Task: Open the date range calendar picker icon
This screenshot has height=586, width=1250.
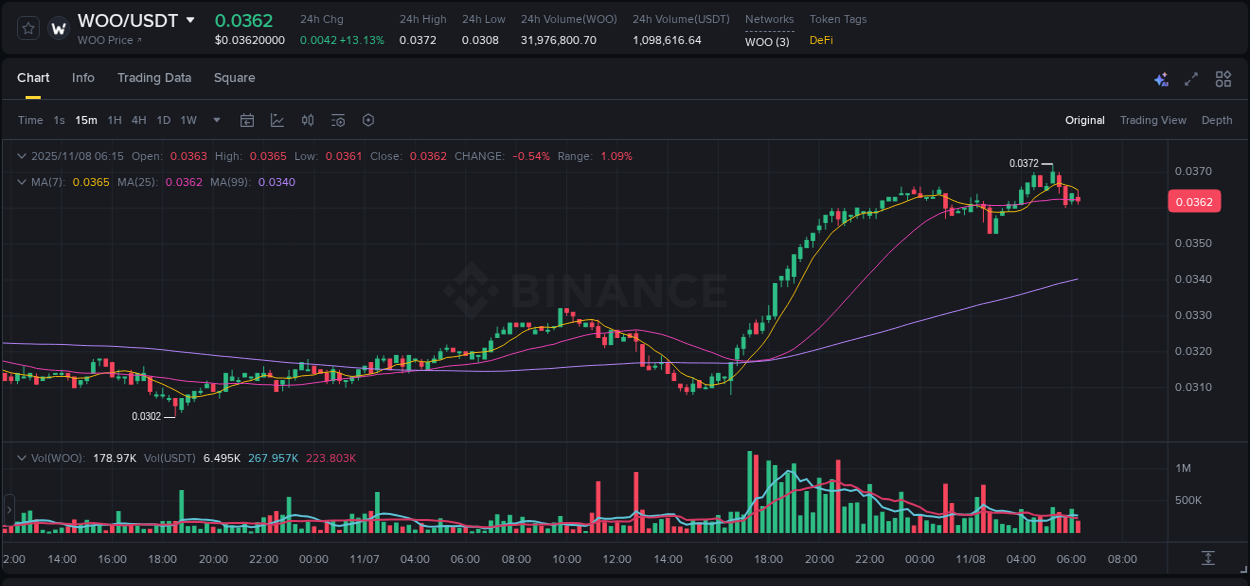Action: point(247,120)
